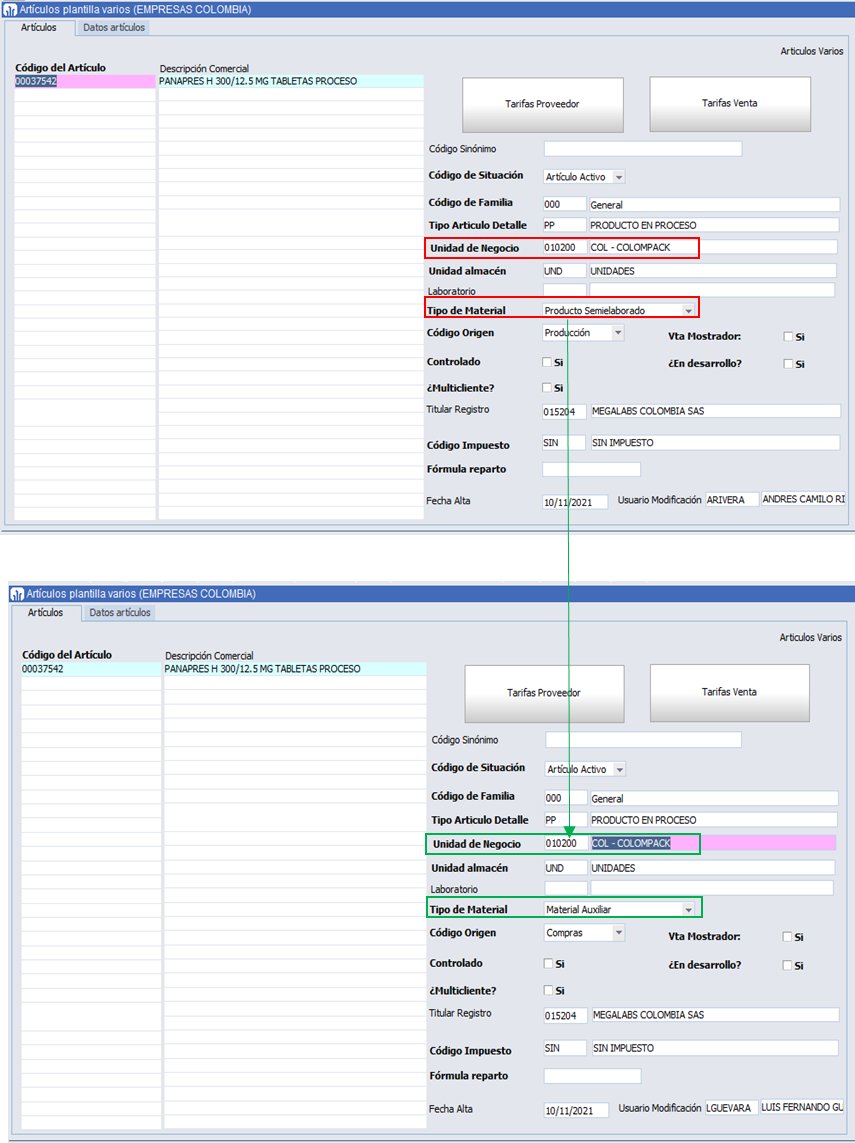Switch to Datos artículos tab in upper window
The height and width of the screenshot is (1143, 855).
coord(114,28)
